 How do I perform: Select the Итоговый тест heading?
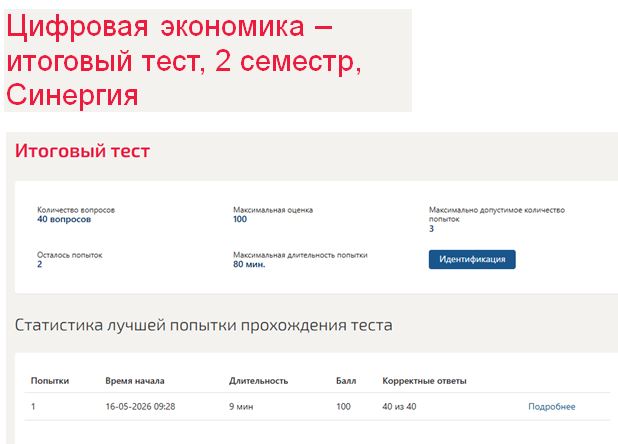[x=82, y=151]
